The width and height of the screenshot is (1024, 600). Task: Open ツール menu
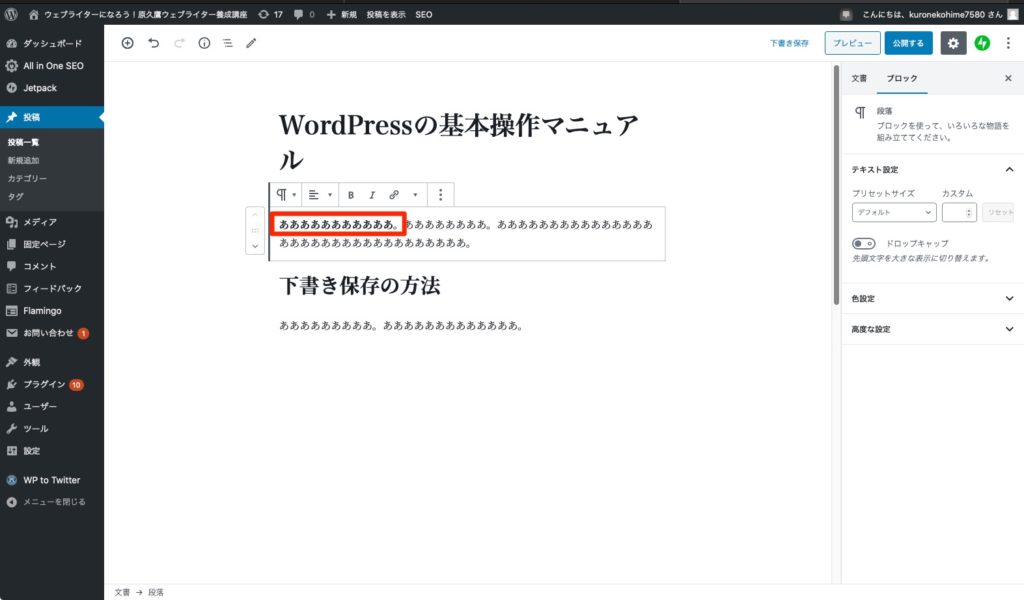coord(52,429)
